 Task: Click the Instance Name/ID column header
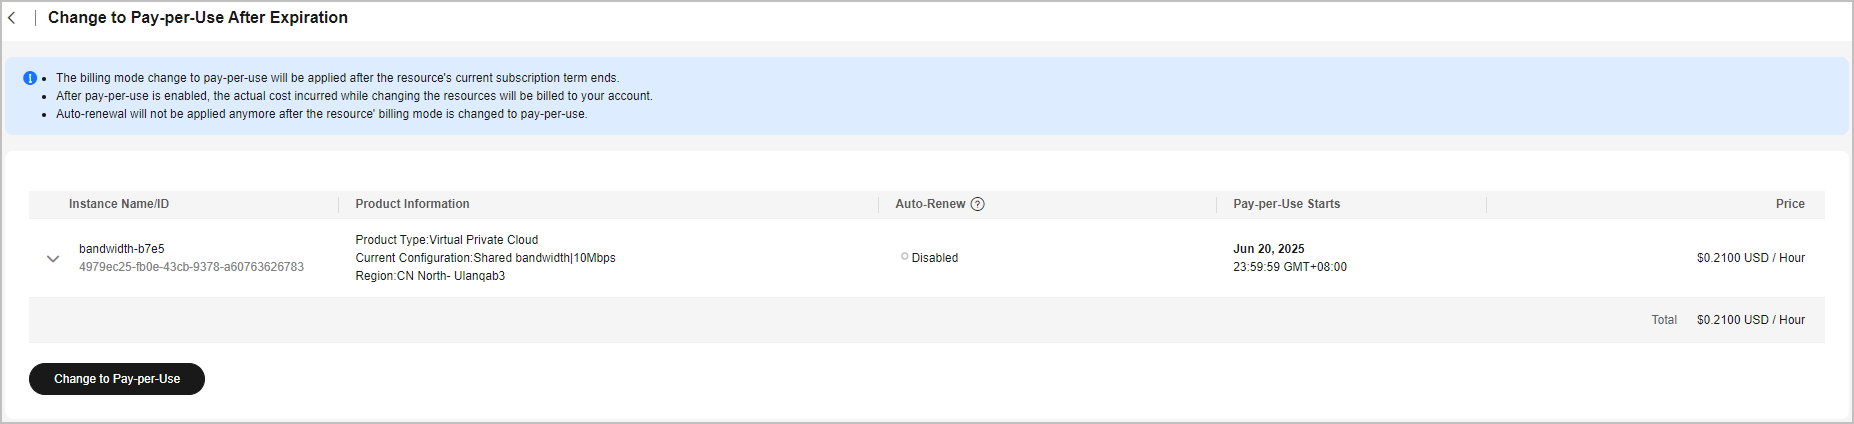click(x=119, y=204)
